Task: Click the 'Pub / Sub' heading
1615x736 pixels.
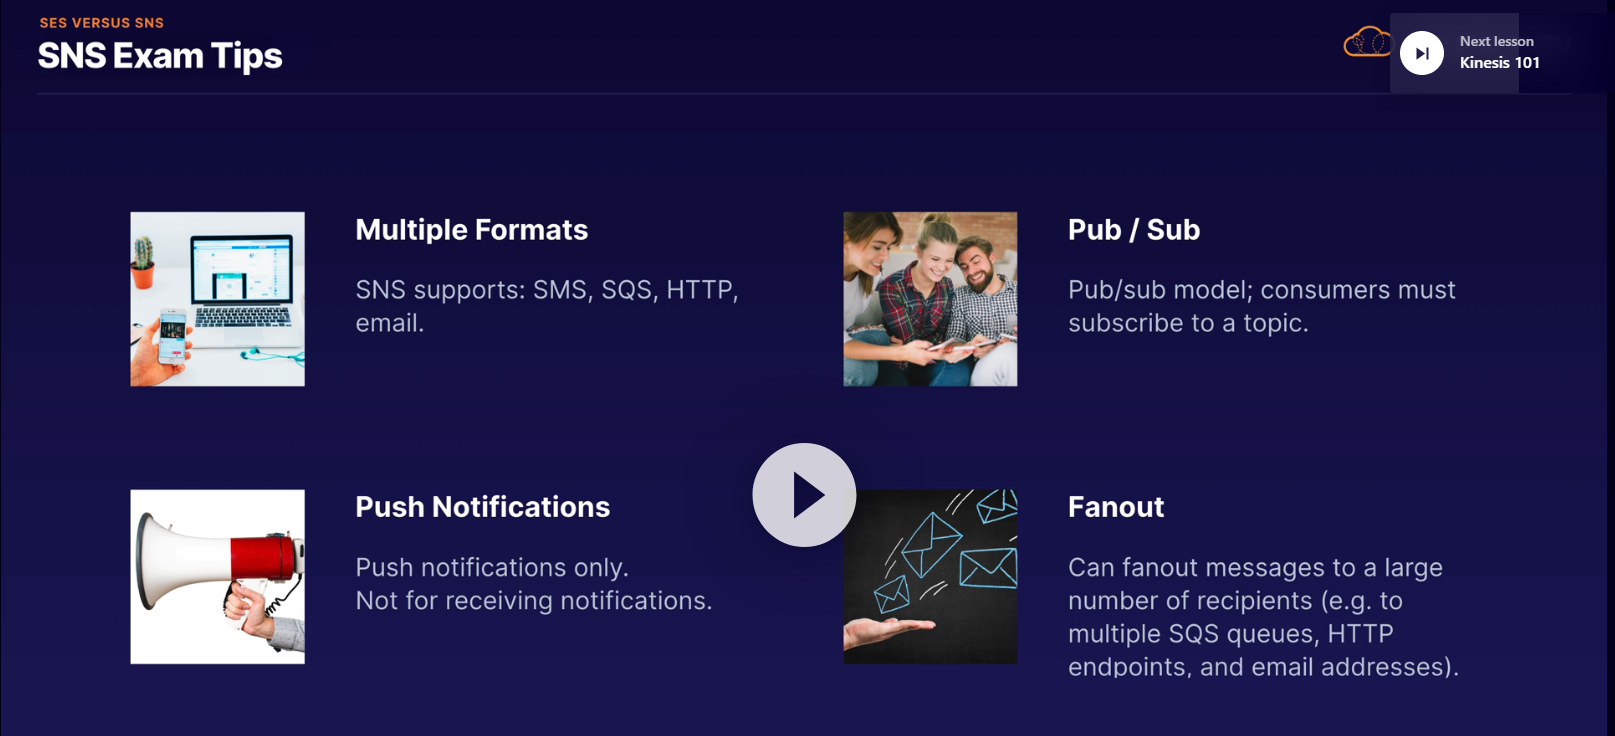Action: [1134, 230]
